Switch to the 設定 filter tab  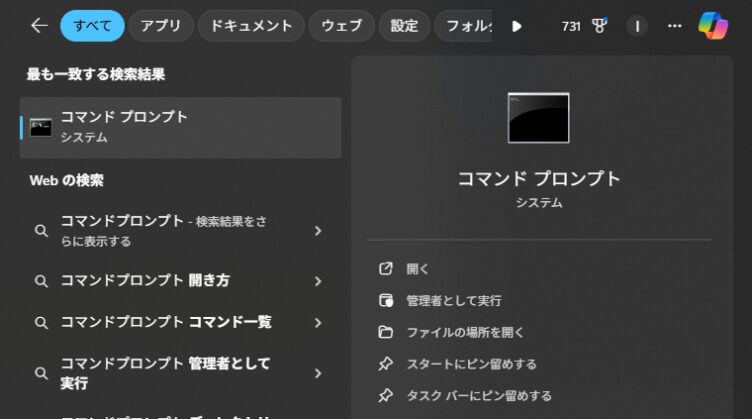point(404,26)
